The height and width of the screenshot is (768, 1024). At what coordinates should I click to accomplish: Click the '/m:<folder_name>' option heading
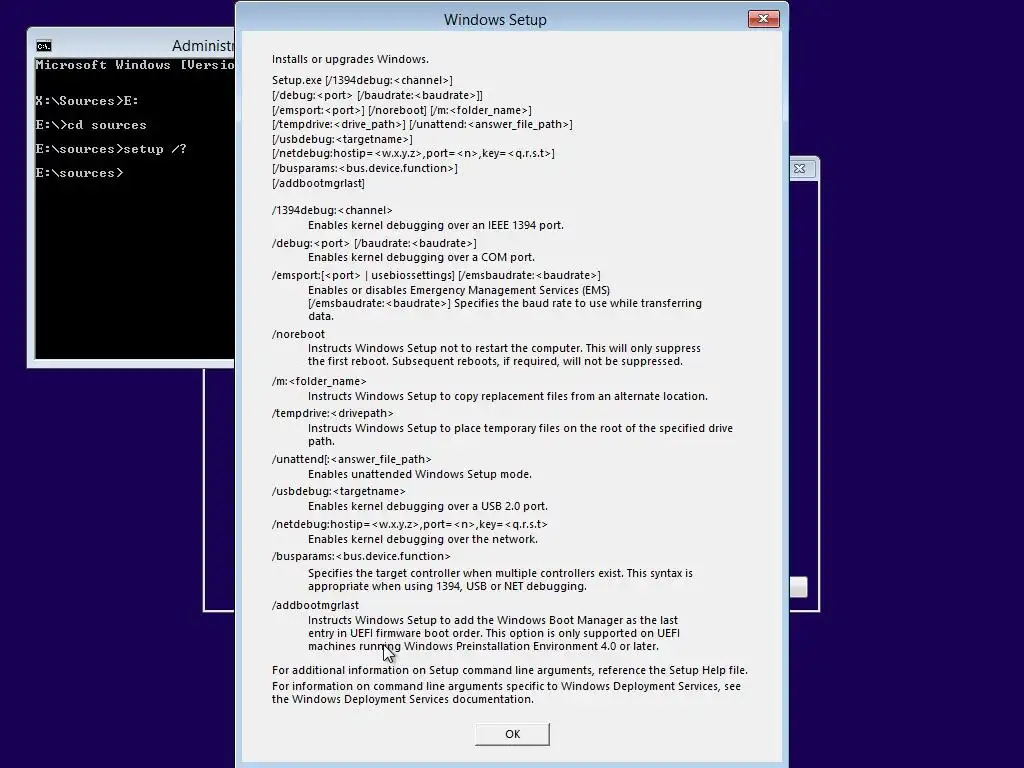click(x=319, y=381)
